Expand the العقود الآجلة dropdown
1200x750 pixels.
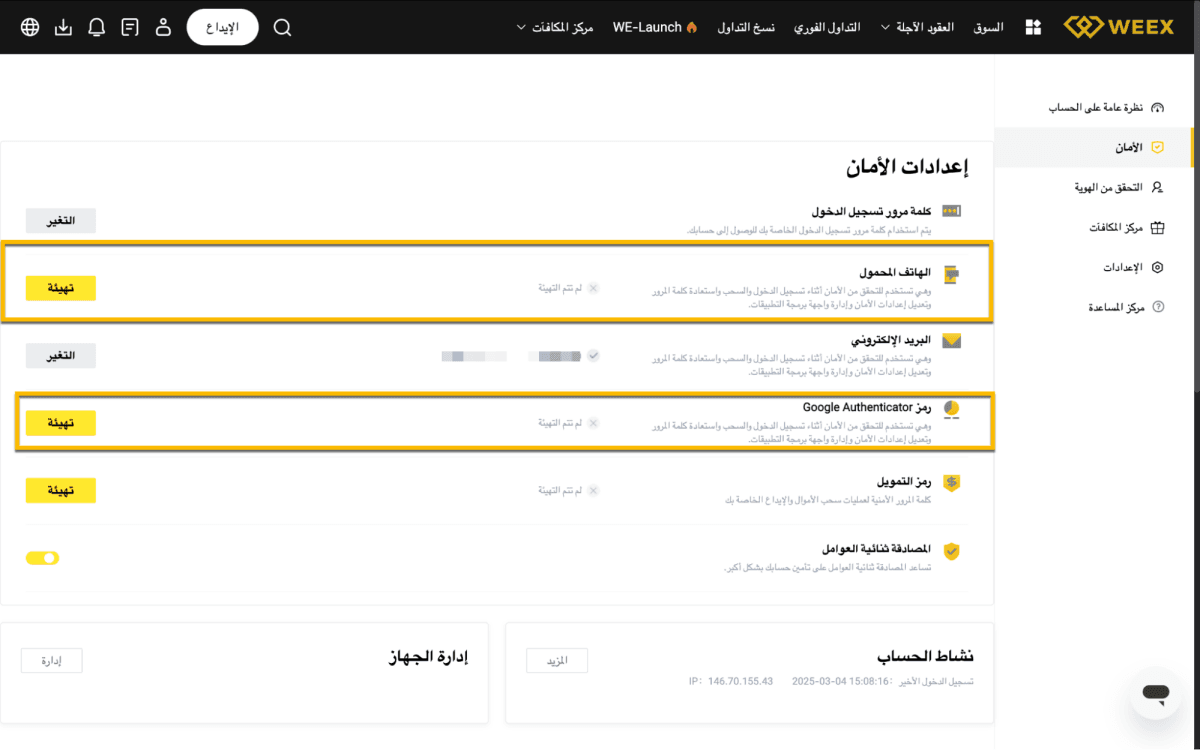coord(916,27)
